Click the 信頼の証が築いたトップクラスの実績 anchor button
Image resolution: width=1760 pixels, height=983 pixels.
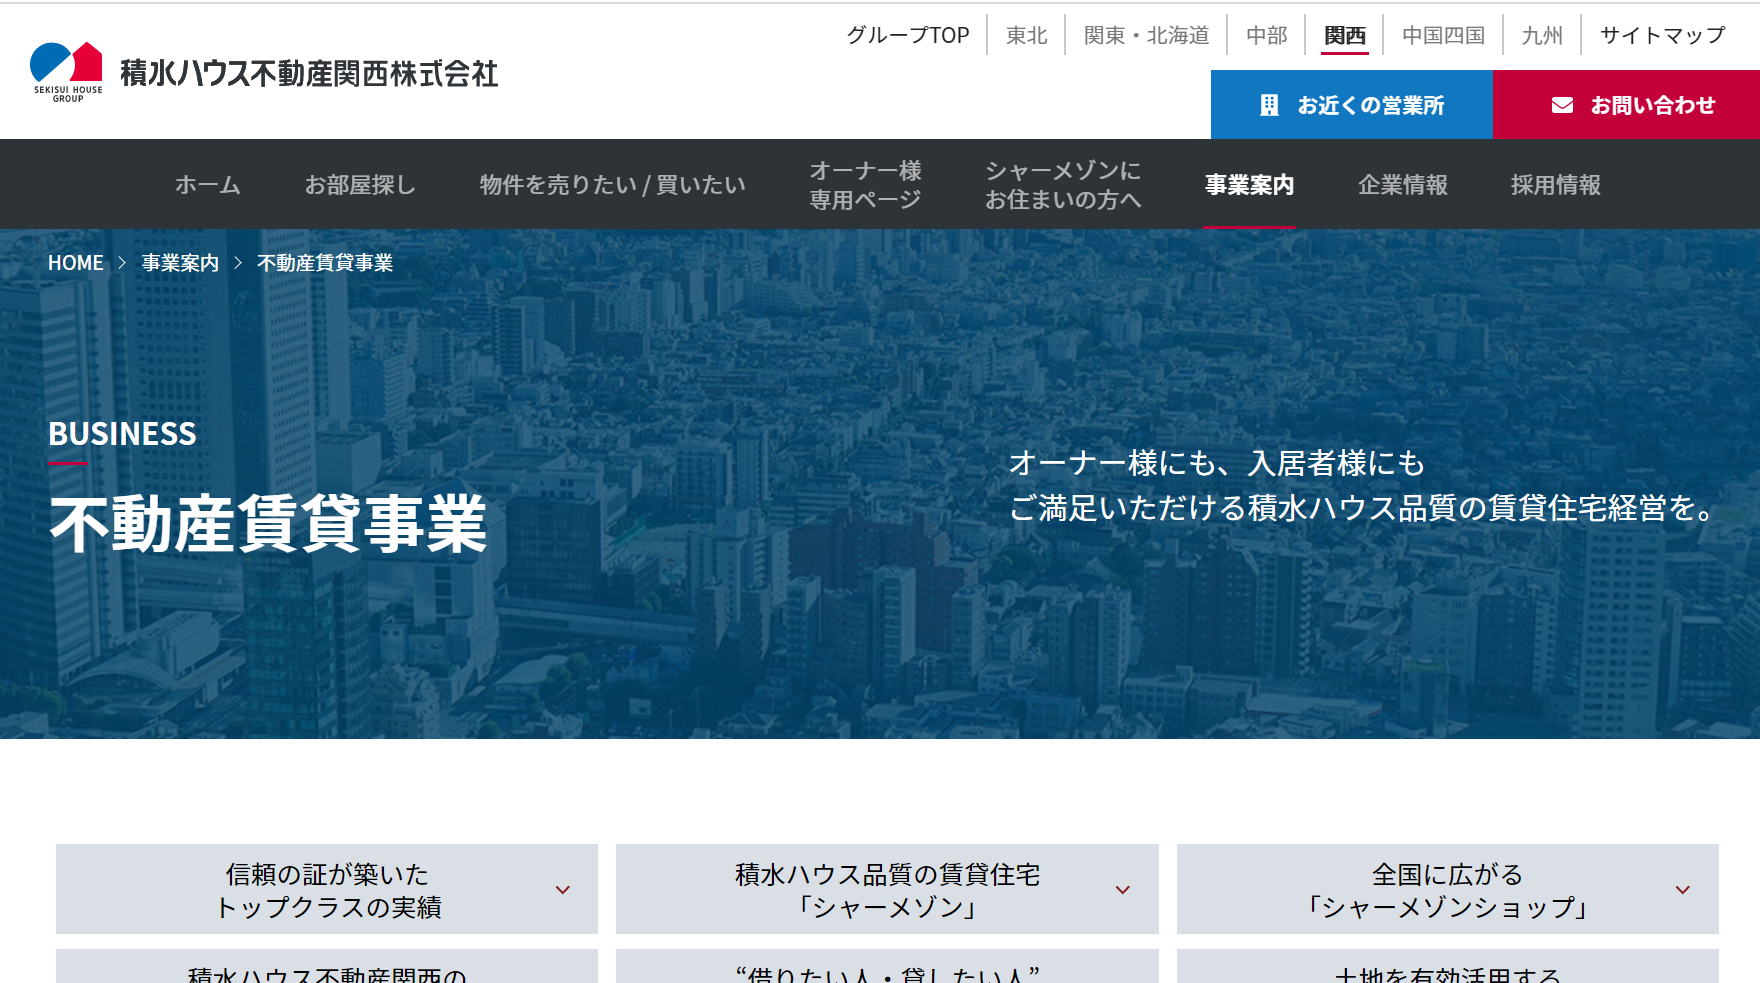[327, 889]
